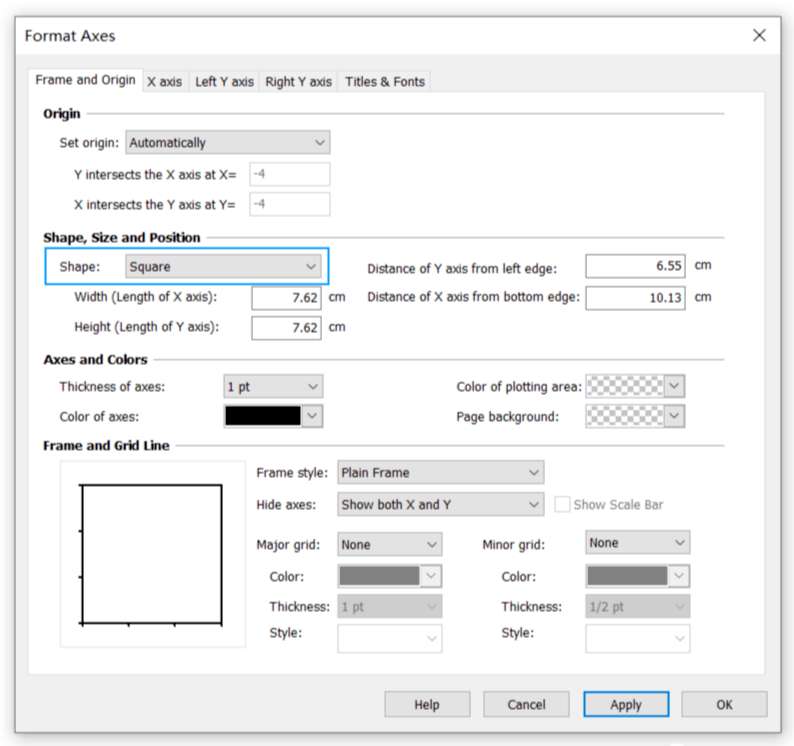
Task: Change the Page background color
Action: (634, 416)
